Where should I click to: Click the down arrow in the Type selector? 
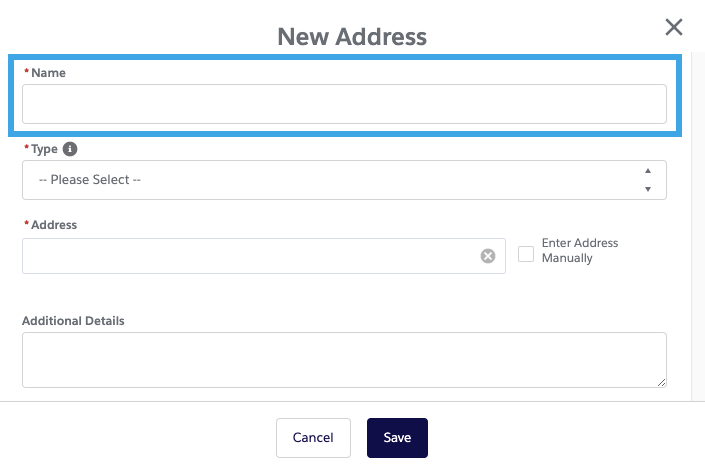pyautogui.click(x=648, y=189)
